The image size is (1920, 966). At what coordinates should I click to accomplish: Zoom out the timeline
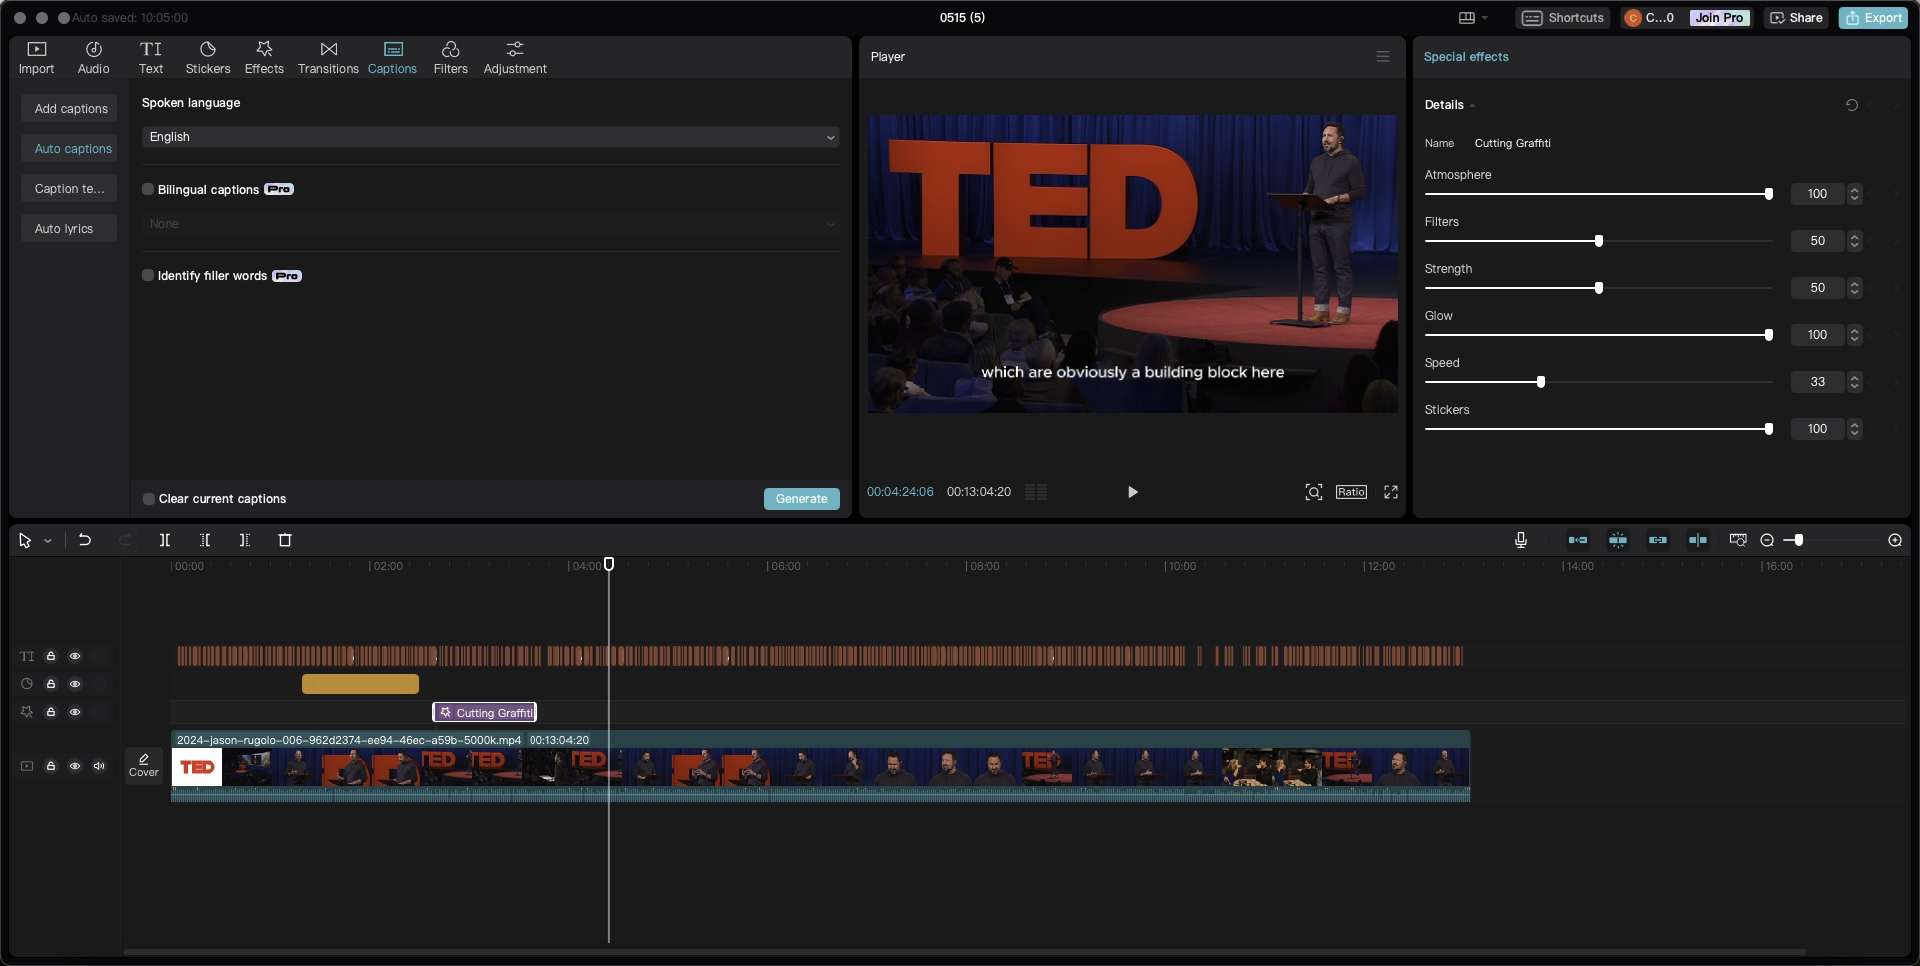(x=1767, y=540)
